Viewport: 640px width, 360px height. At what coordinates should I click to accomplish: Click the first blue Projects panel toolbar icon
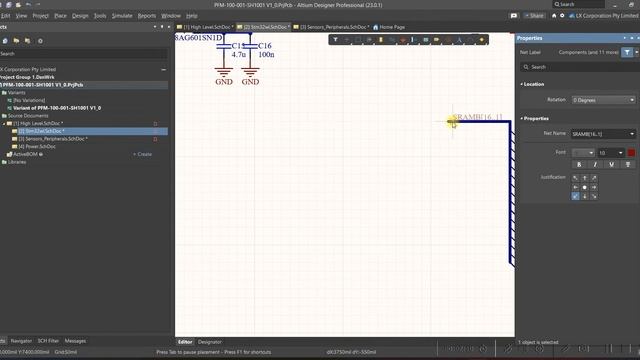tap(5, 41)
